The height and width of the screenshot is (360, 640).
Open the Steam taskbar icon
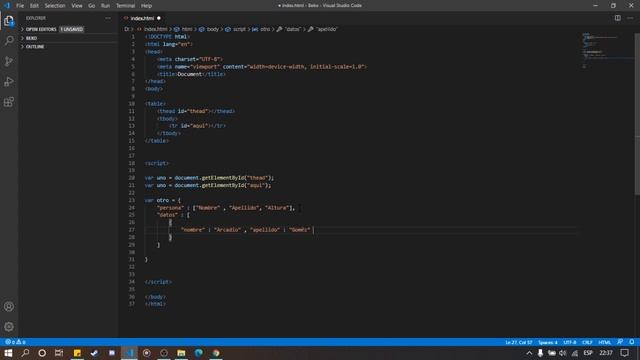94,353
